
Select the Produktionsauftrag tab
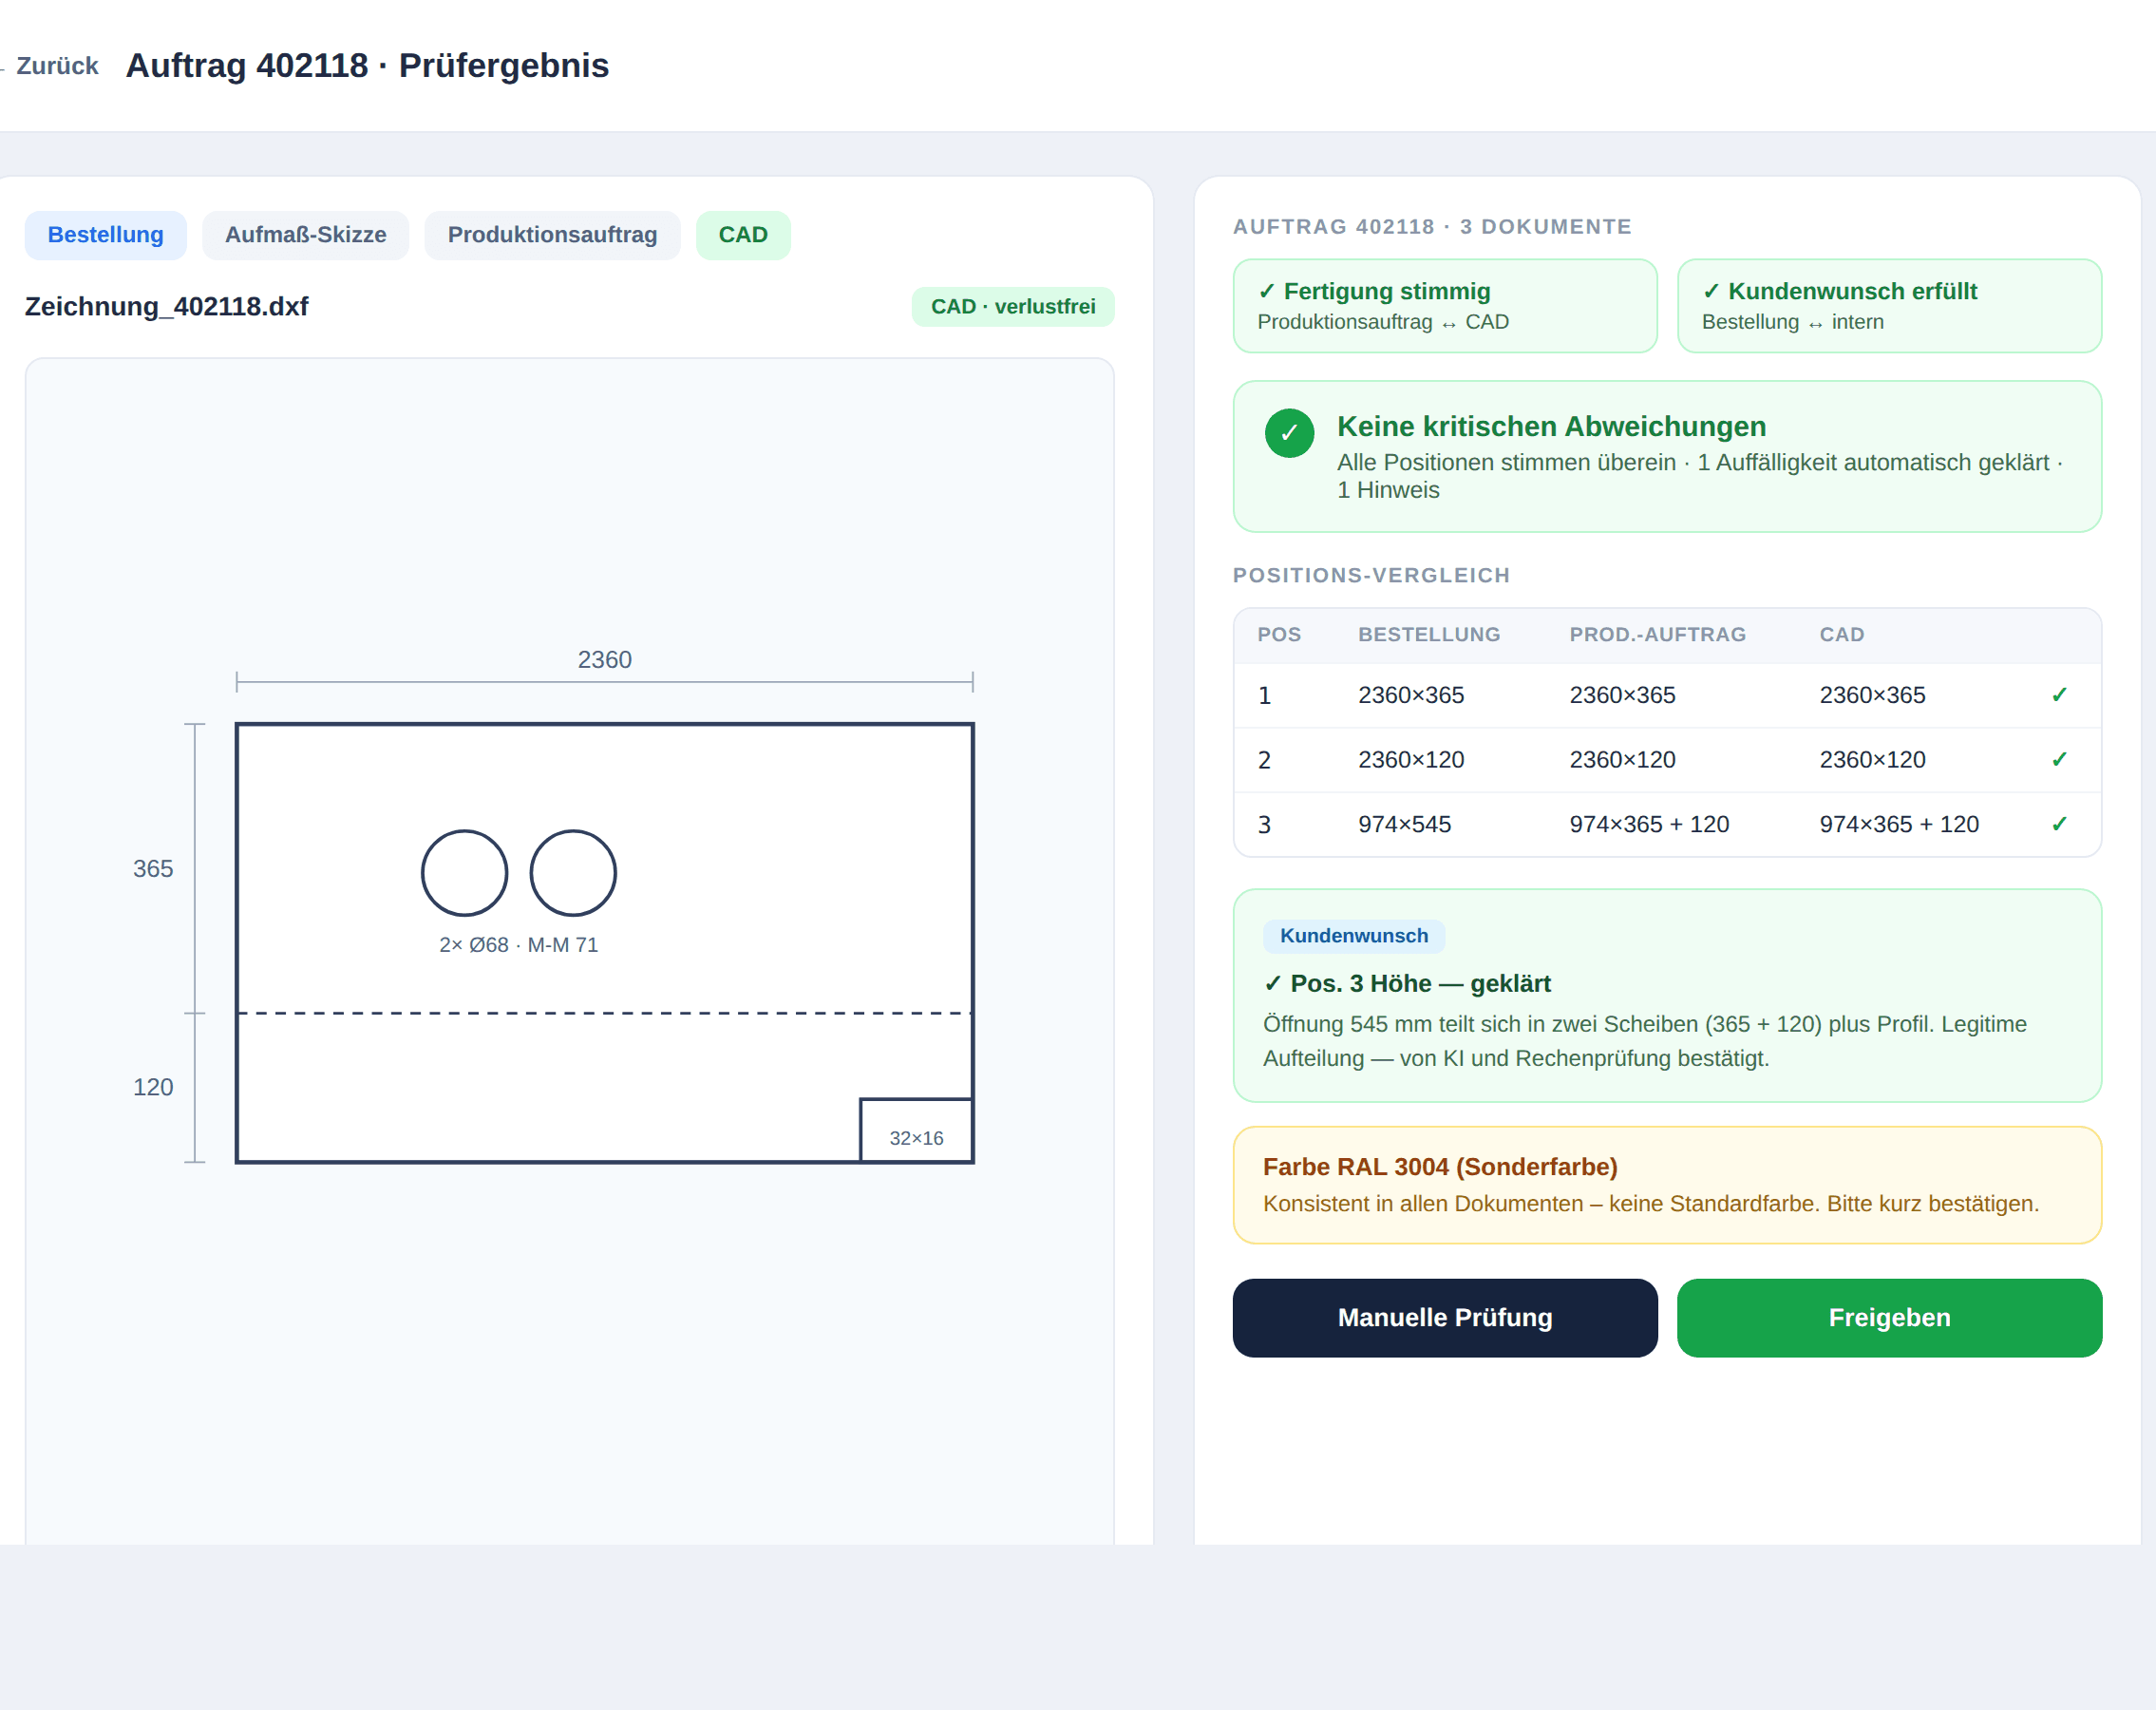coord(552,235)
